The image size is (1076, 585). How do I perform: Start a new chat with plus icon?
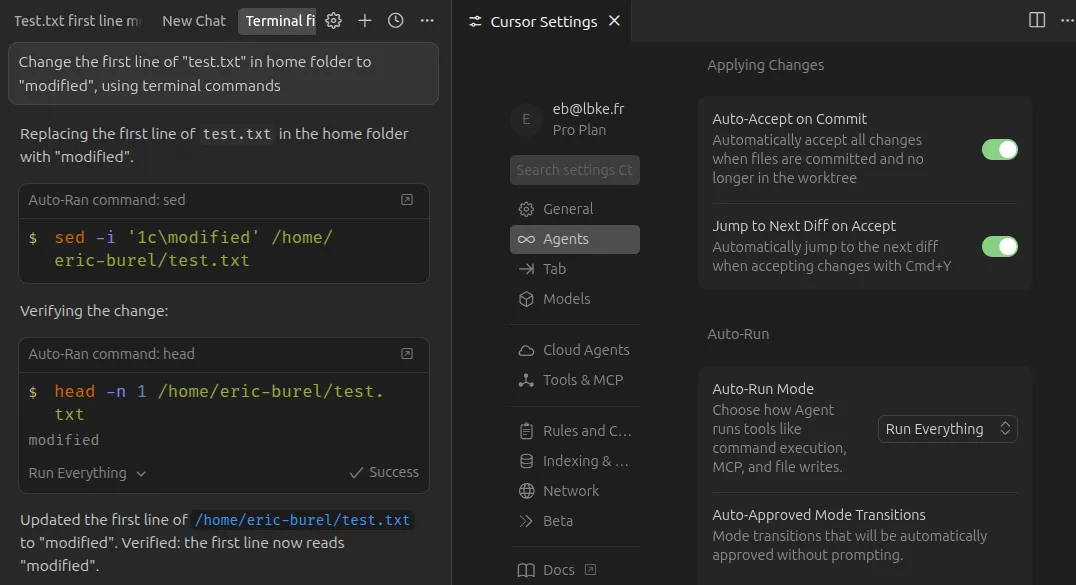point(365,21)
